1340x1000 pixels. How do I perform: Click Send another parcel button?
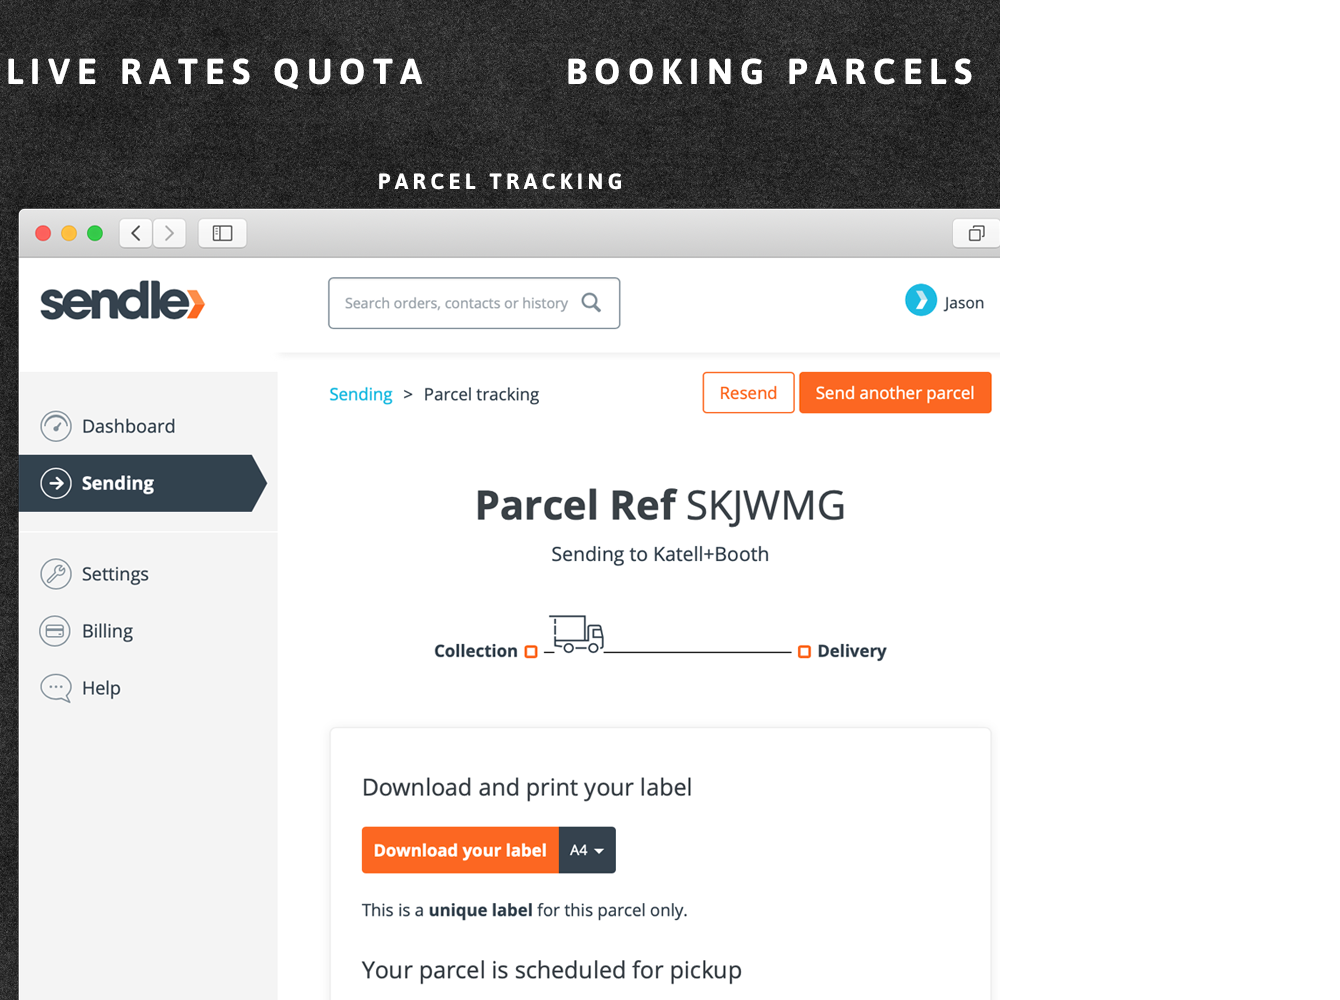[x=894, y=393]
